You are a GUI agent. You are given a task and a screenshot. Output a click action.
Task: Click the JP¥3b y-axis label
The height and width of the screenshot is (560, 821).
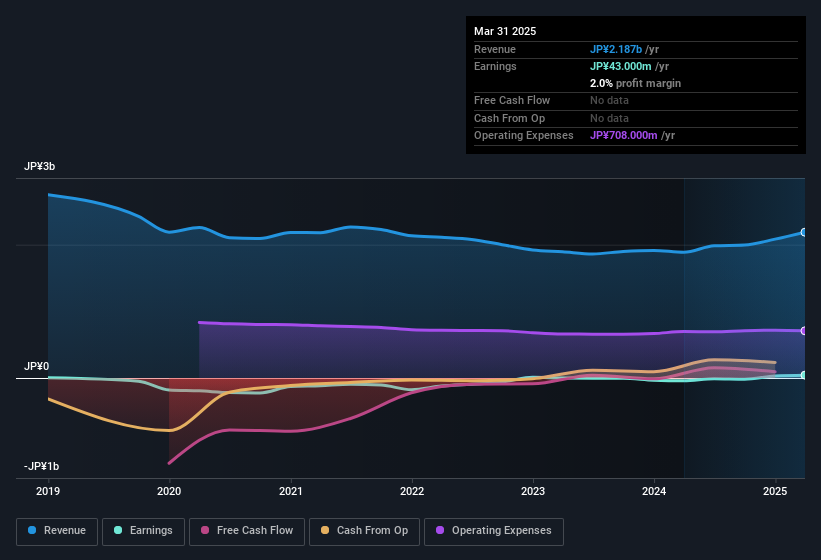39,166
